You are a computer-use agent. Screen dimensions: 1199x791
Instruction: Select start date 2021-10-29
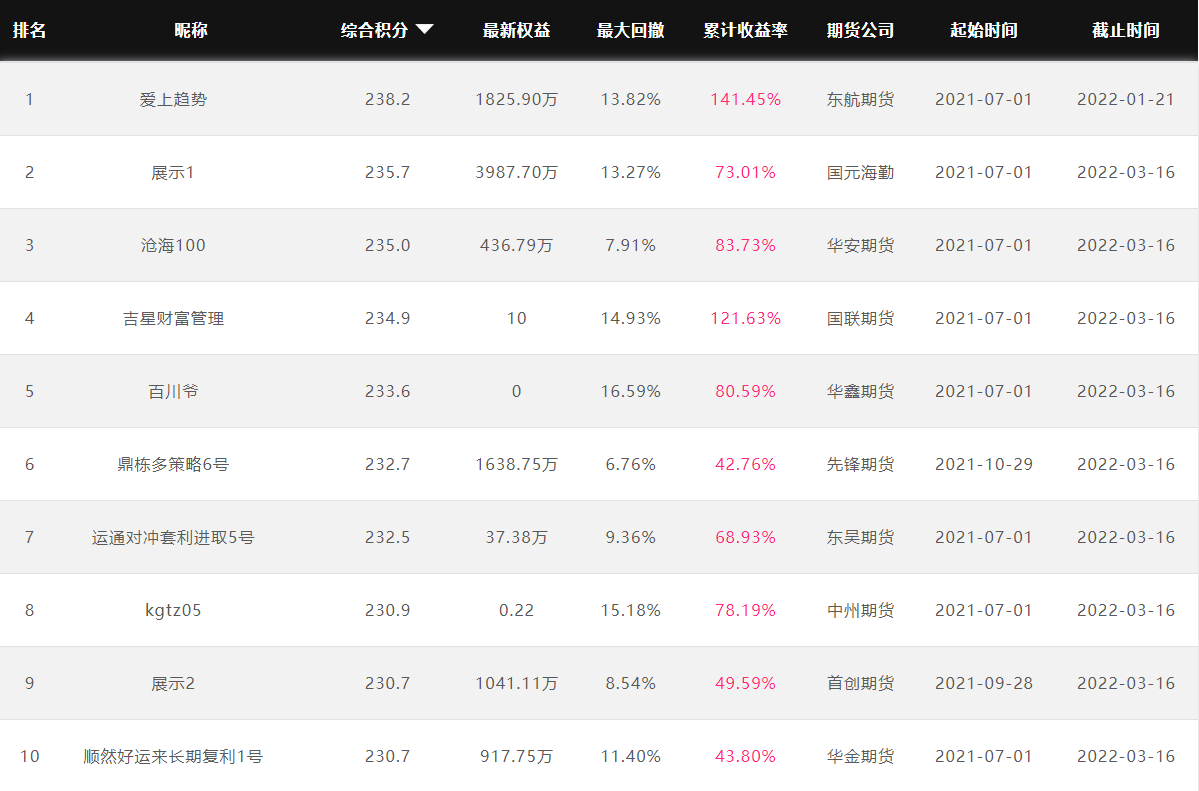click(984, 464)
